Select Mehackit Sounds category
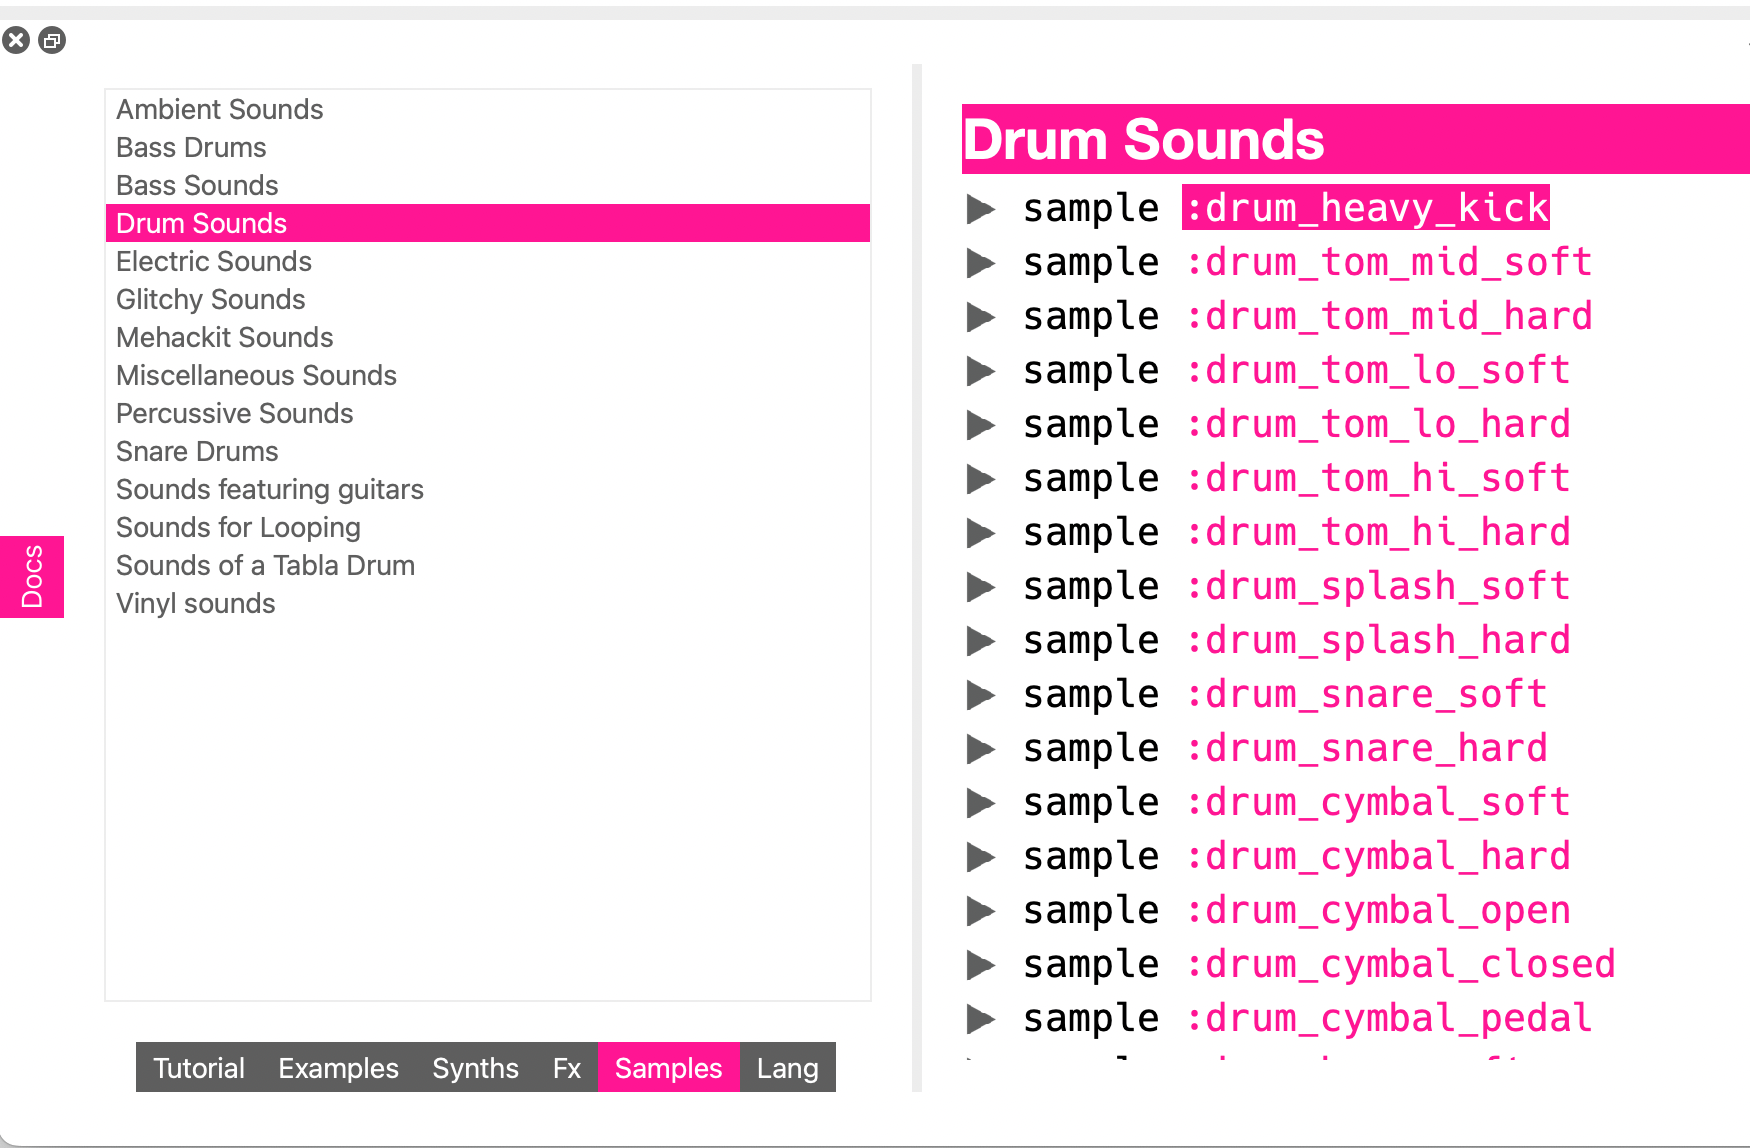This screenshot has width=1750, height=1148. coord(488,337)
